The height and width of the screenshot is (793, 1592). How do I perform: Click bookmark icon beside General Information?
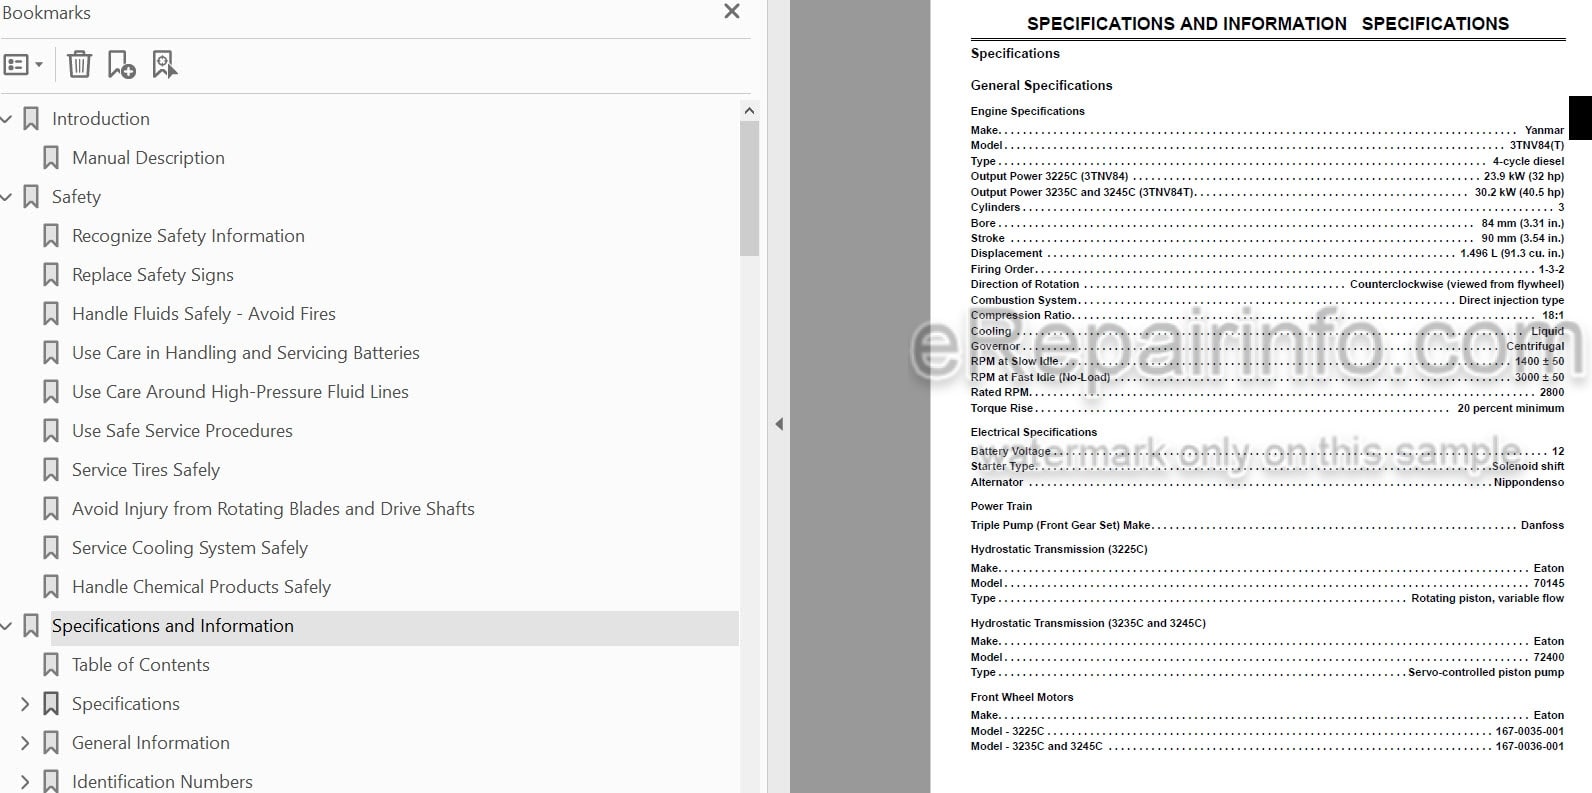(x=51, y=743)
